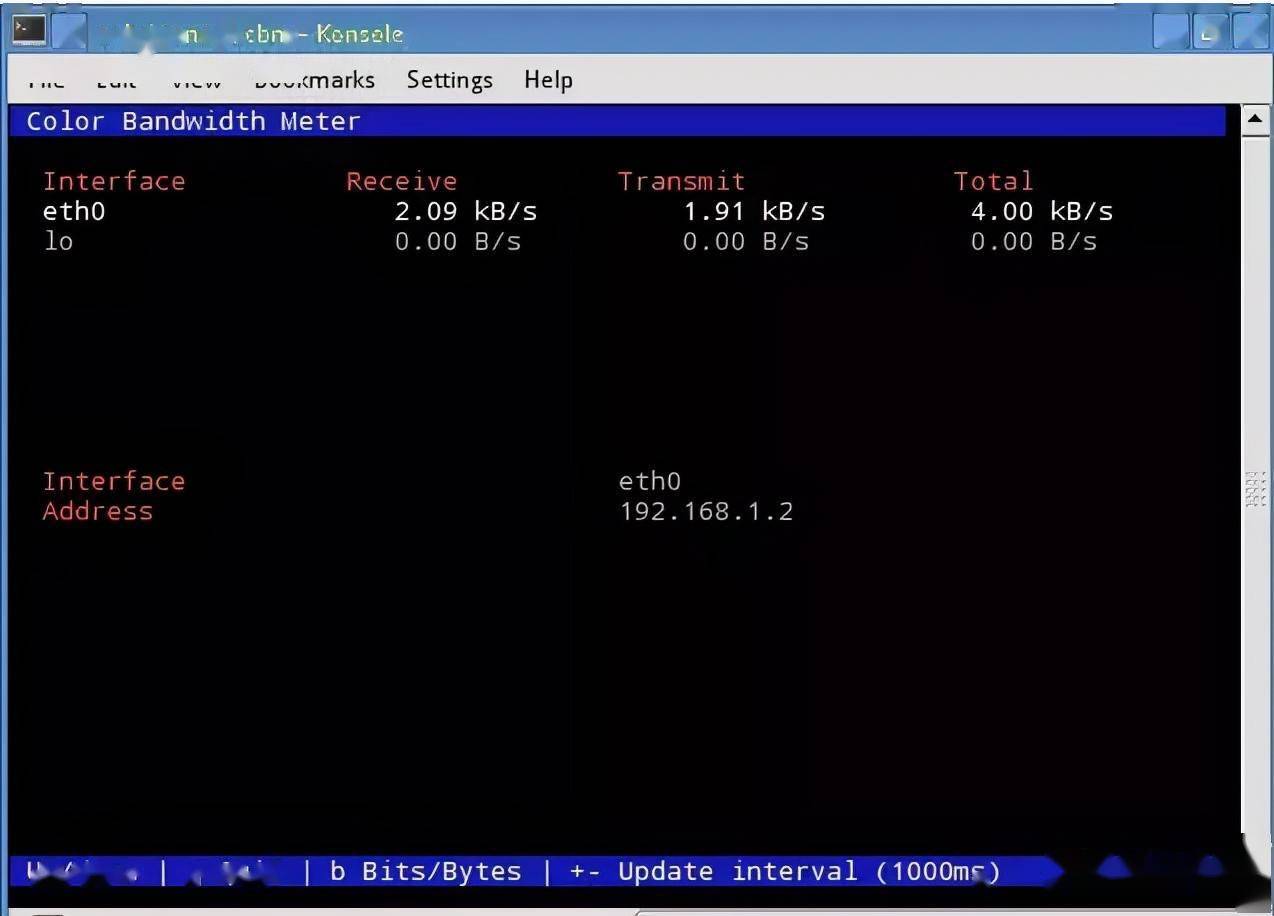Select the eth0 interface row
1274x916 pixels.
coord(74,211)
